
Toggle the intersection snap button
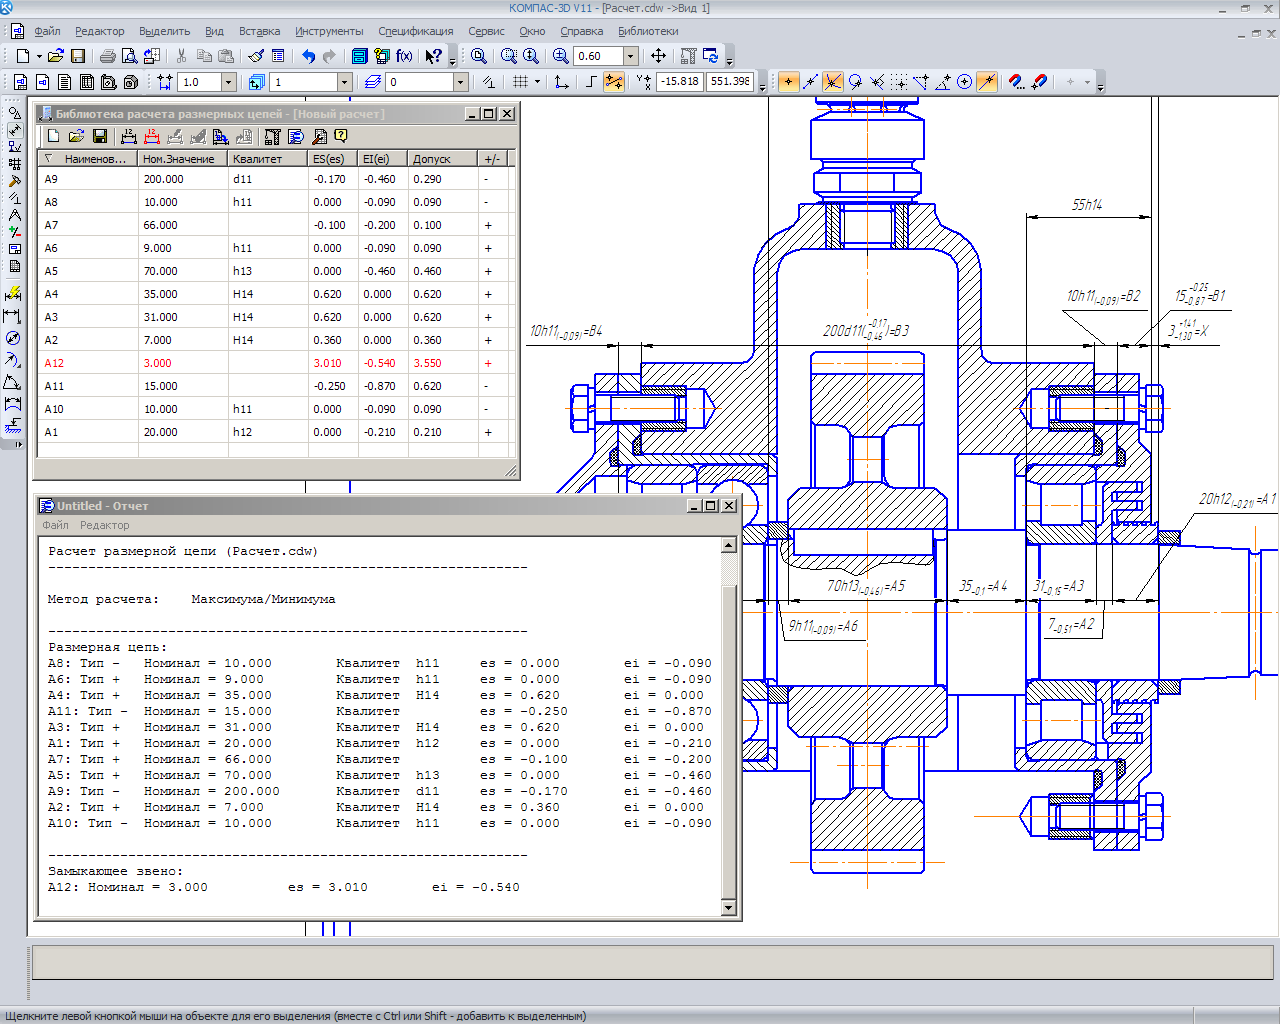click(x=833, y=82)
